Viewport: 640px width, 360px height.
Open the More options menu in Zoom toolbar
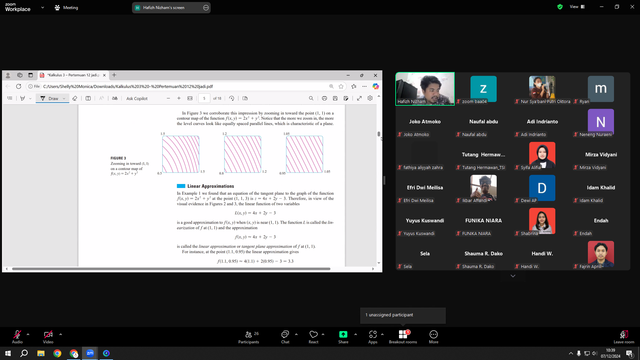coord(433,336)
